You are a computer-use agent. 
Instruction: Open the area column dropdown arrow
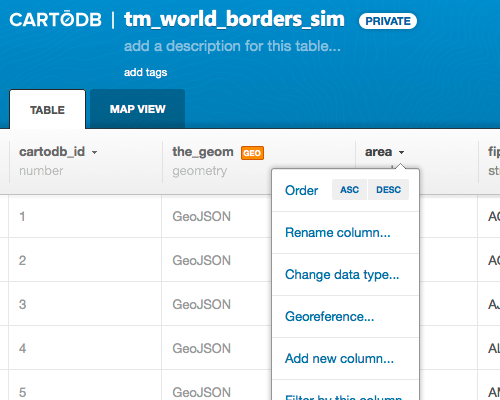pyautogui.click(x=401, y=153)
